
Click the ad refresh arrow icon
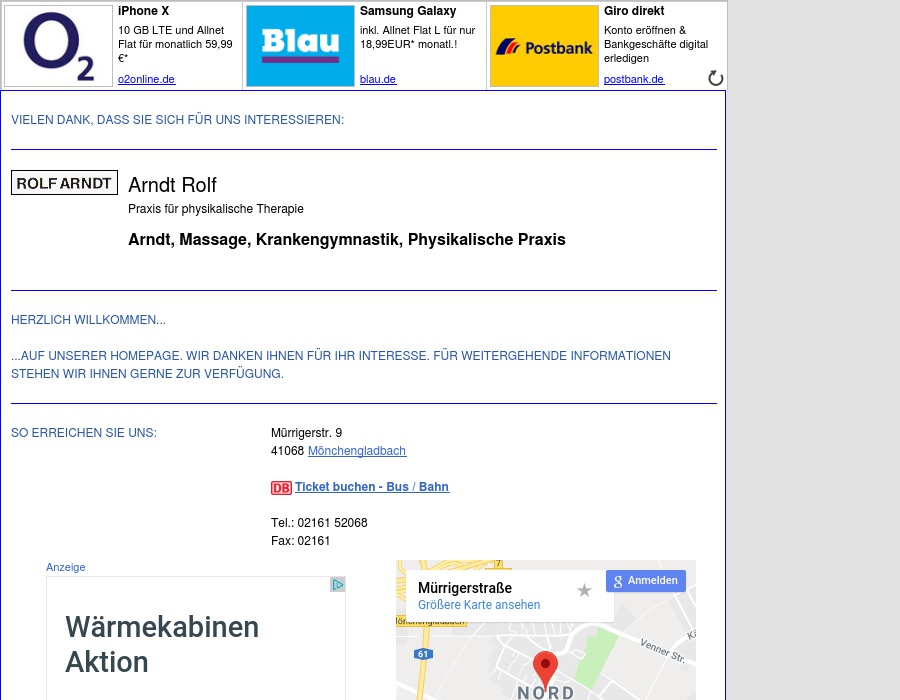(x=715, y=78)
